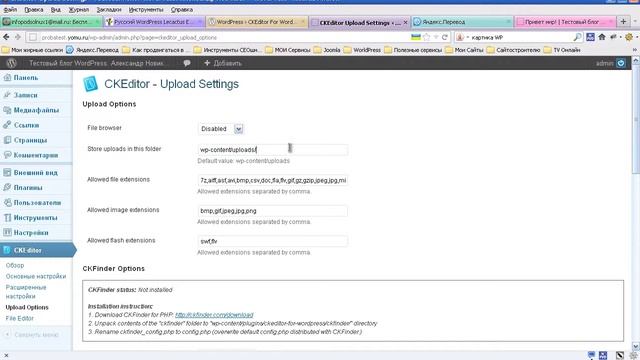
Task: Open the Закладки menu
Action: click(109, 9)
